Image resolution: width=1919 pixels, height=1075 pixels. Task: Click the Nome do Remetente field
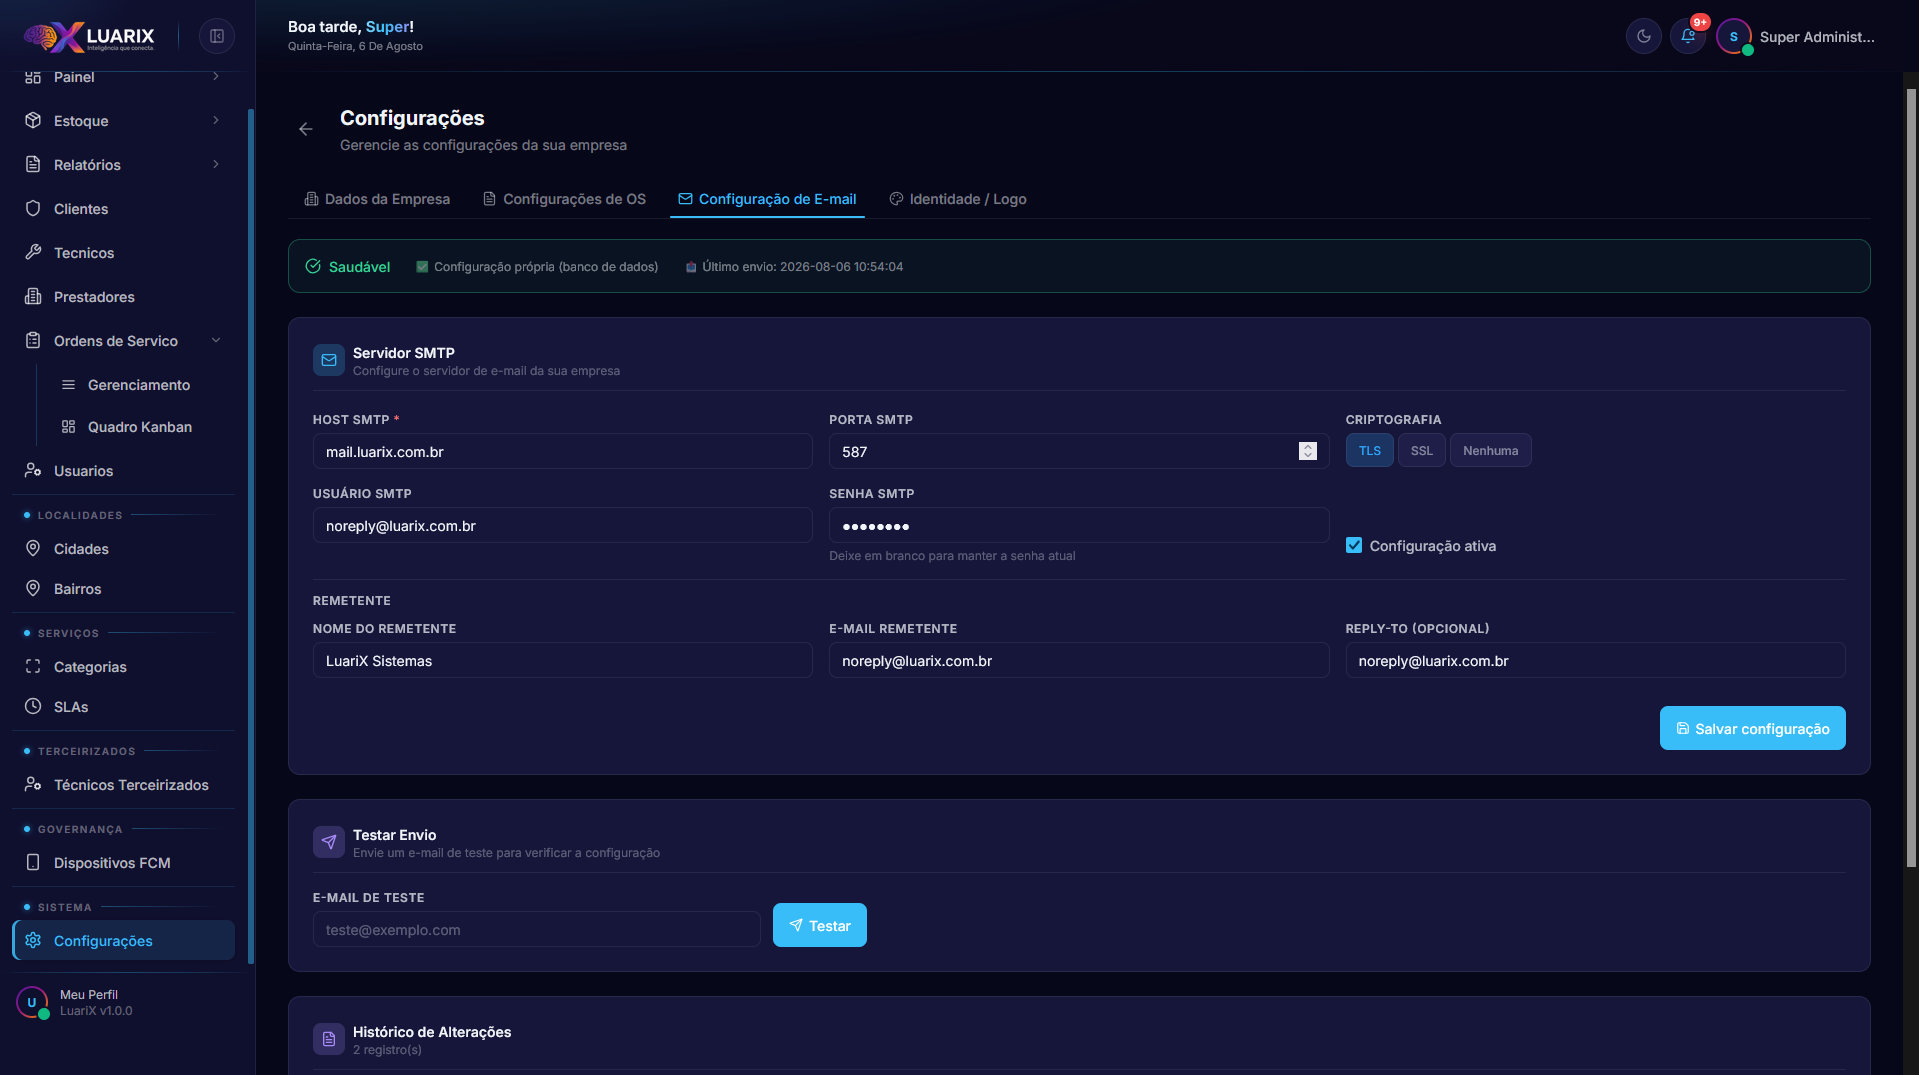(563, 660)
